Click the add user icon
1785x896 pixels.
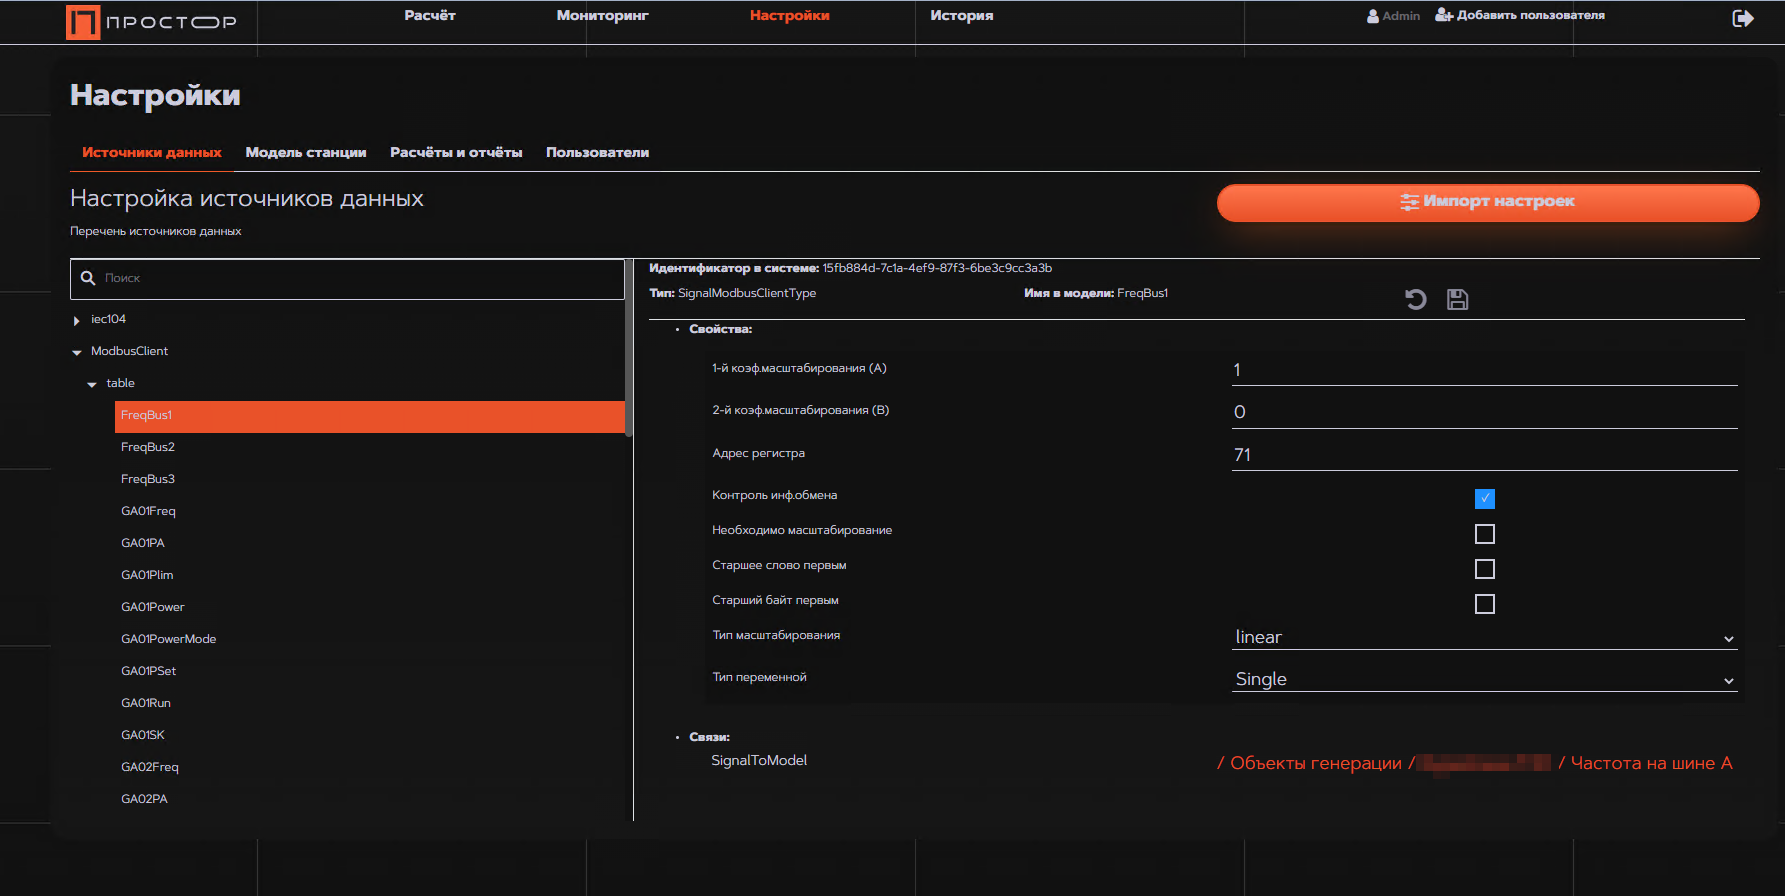1444,15
